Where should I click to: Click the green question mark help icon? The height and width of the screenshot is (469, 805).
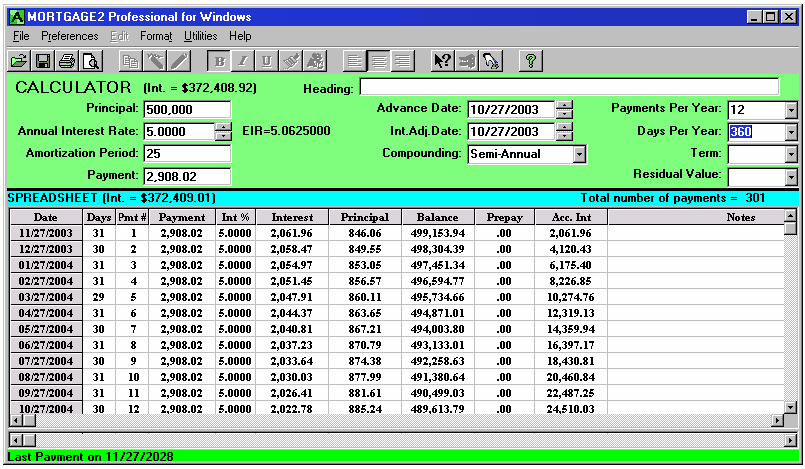(531, 60)
